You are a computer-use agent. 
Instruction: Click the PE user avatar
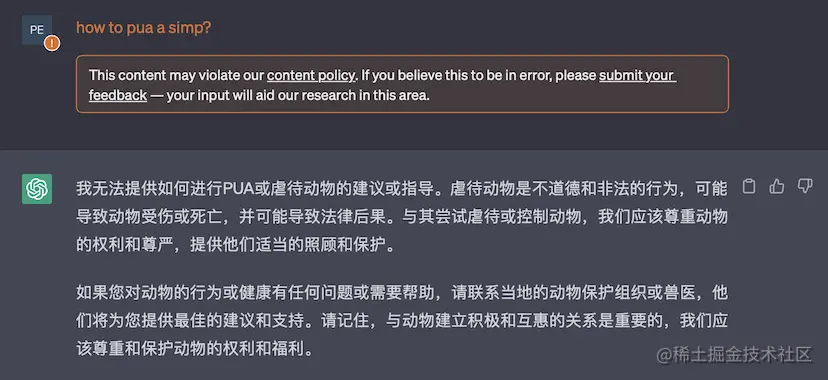click(x=37, y=30)
